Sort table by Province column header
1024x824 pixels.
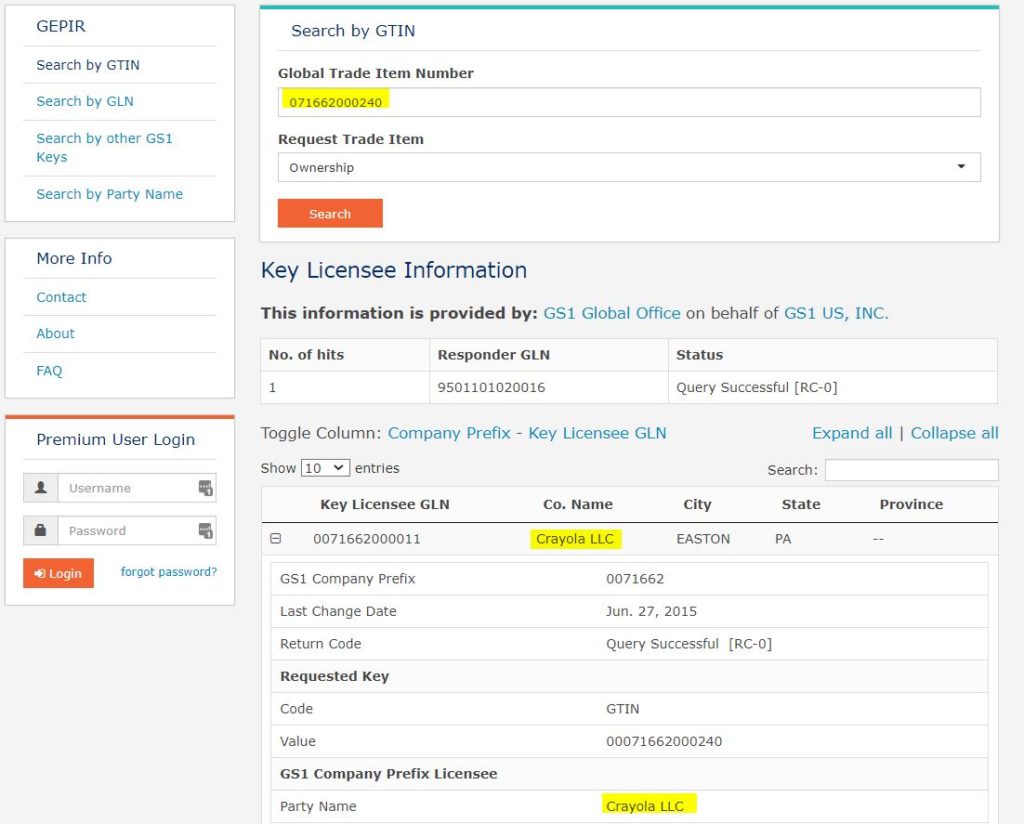pos(911,504)
